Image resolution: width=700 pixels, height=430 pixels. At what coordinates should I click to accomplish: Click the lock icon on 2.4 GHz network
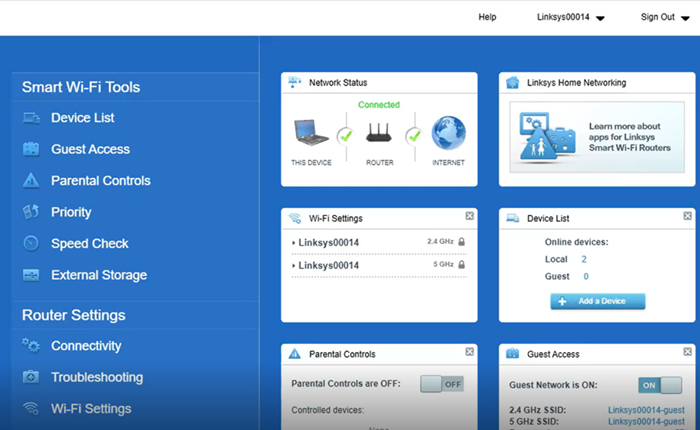click(462, 242)
